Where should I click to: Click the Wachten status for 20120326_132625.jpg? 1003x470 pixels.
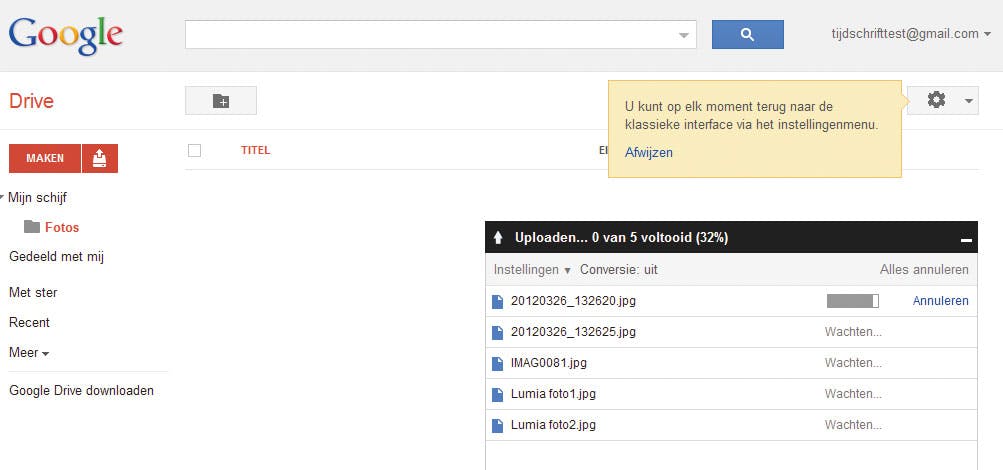[853, 332]
